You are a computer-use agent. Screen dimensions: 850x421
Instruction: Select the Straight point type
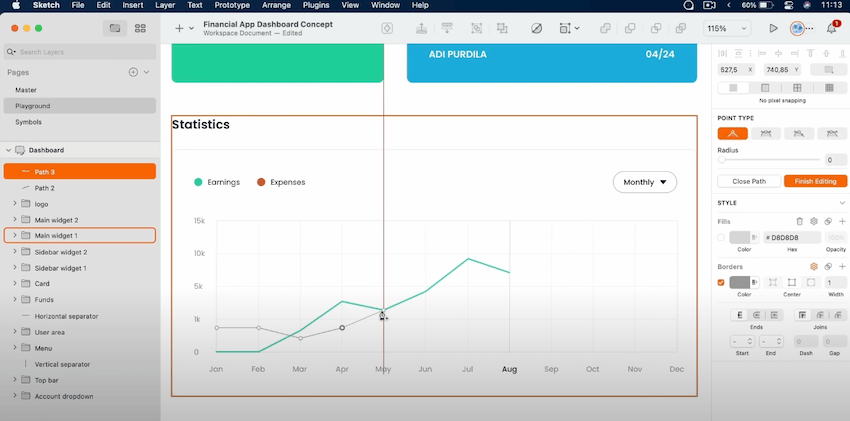[x=732, y=133]
